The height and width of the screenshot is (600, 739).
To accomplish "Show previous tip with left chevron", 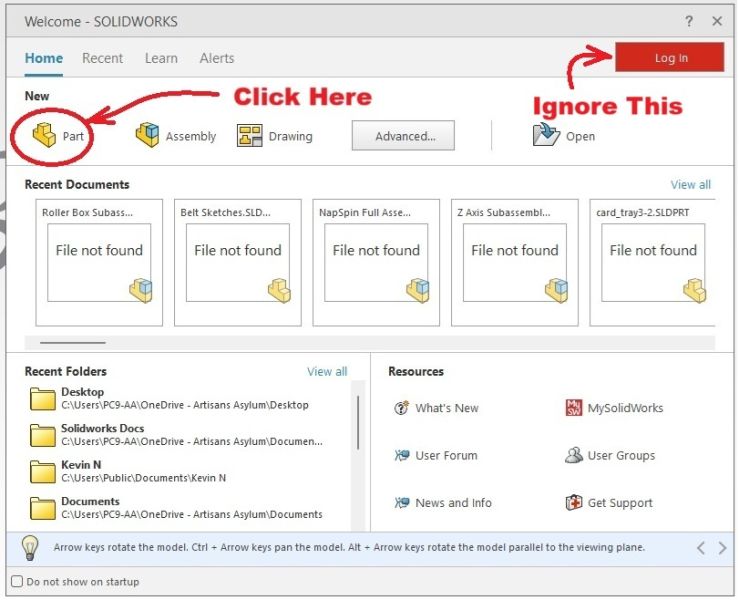I will [x=700, y=548].
